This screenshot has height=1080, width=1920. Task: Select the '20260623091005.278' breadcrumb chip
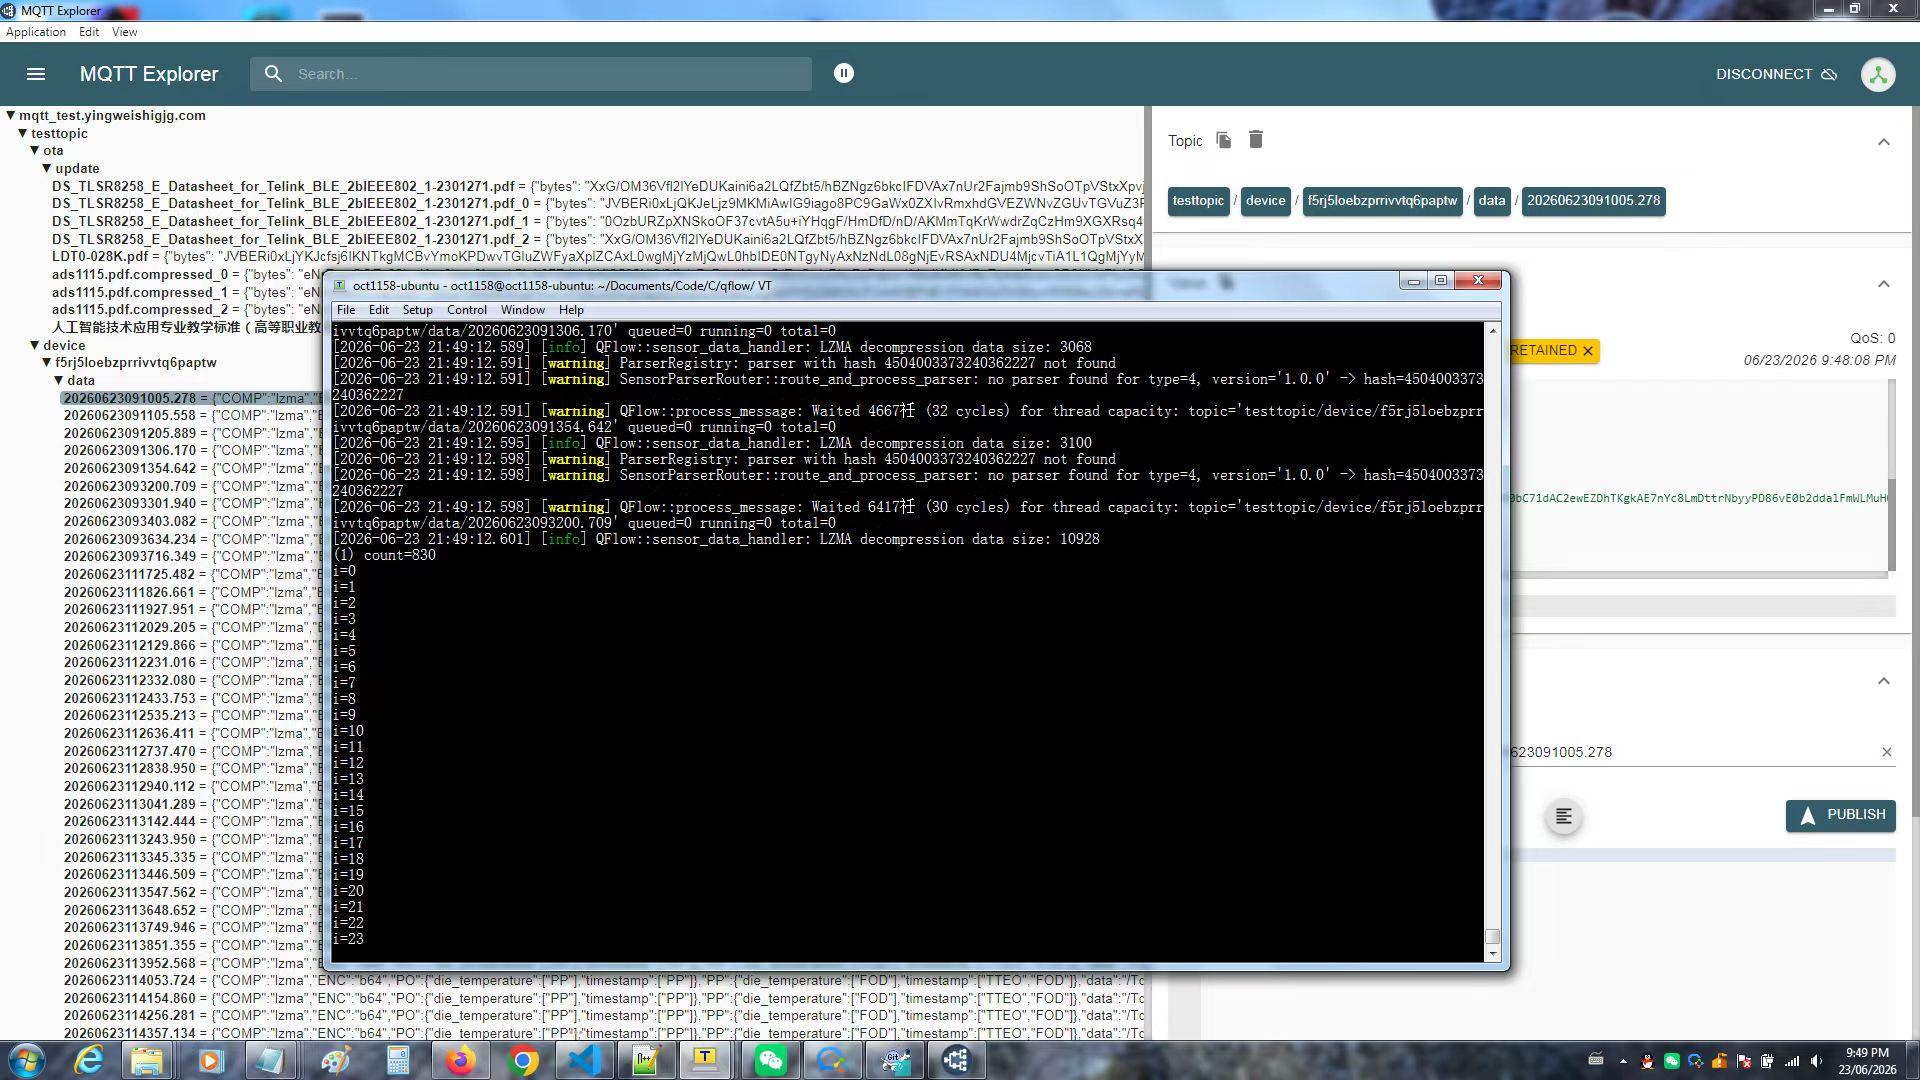pyautogui.click(x=1593, y=201)
